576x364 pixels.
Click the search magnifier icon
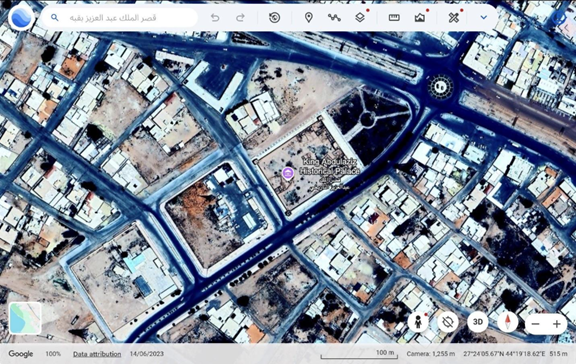(54, 18)
